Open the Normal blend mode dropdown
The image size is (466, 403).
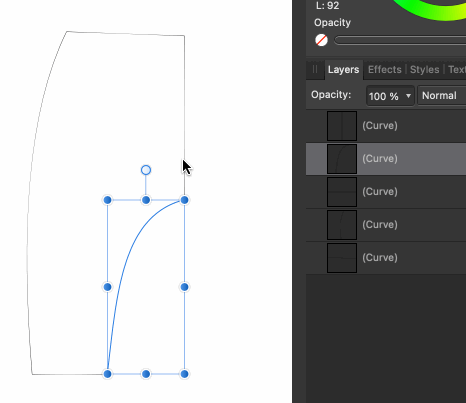[x=442, y=96]
